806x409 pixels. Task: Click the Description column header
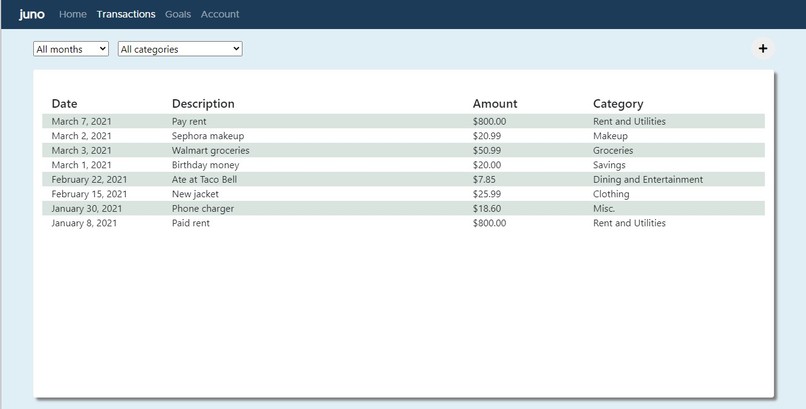(203, 104)
